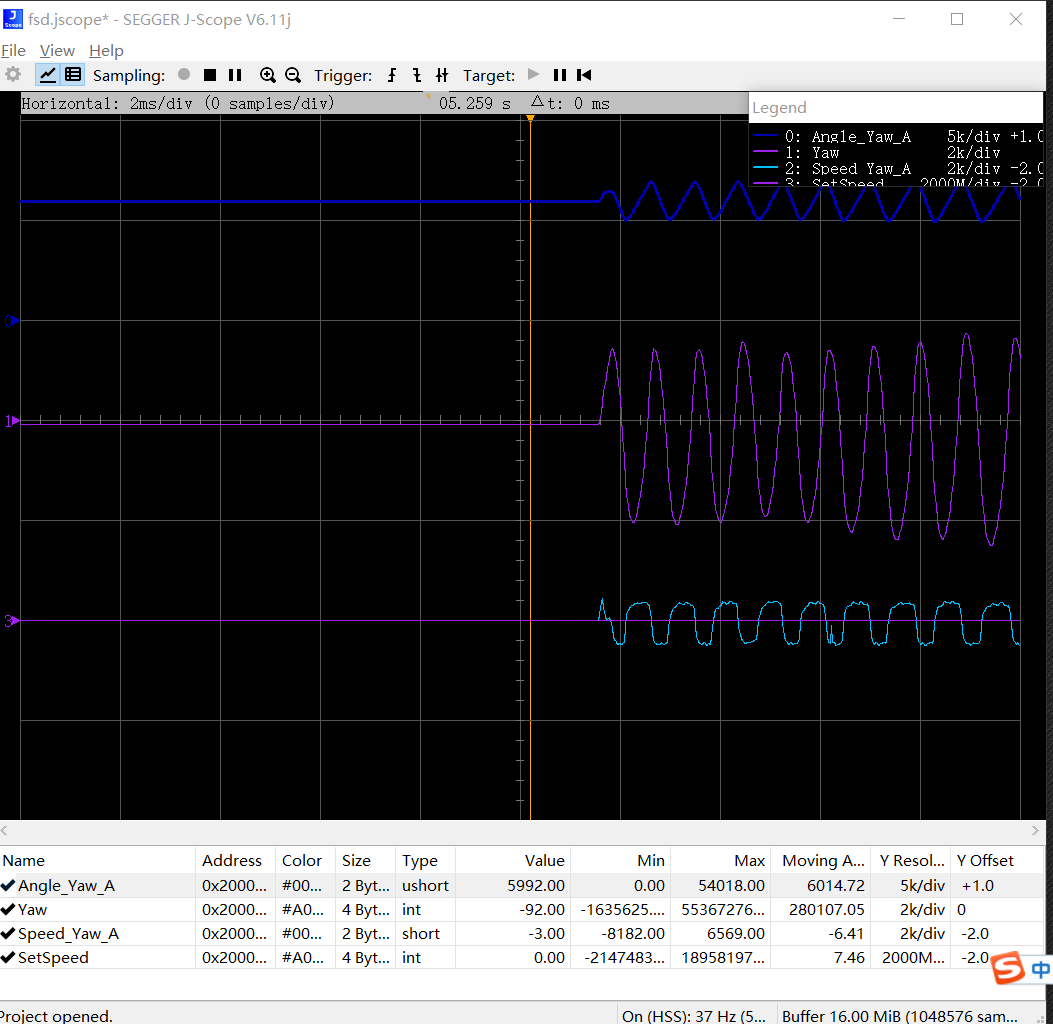
Task: Click SetSpeed Y resolution 2000M
Action: [x=911, y=958]
